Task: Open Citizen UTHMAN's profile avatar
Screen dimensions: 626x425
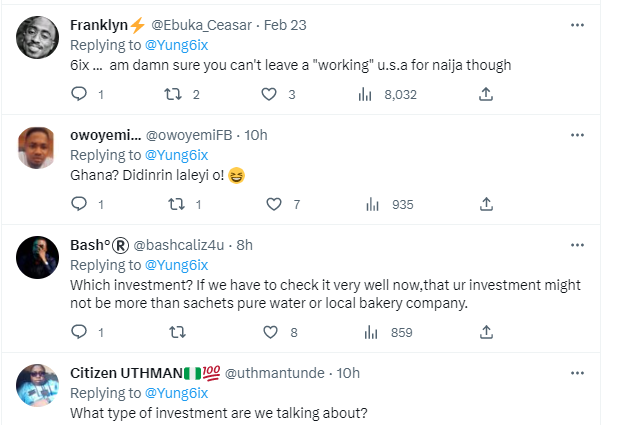Action: point(41,386)
